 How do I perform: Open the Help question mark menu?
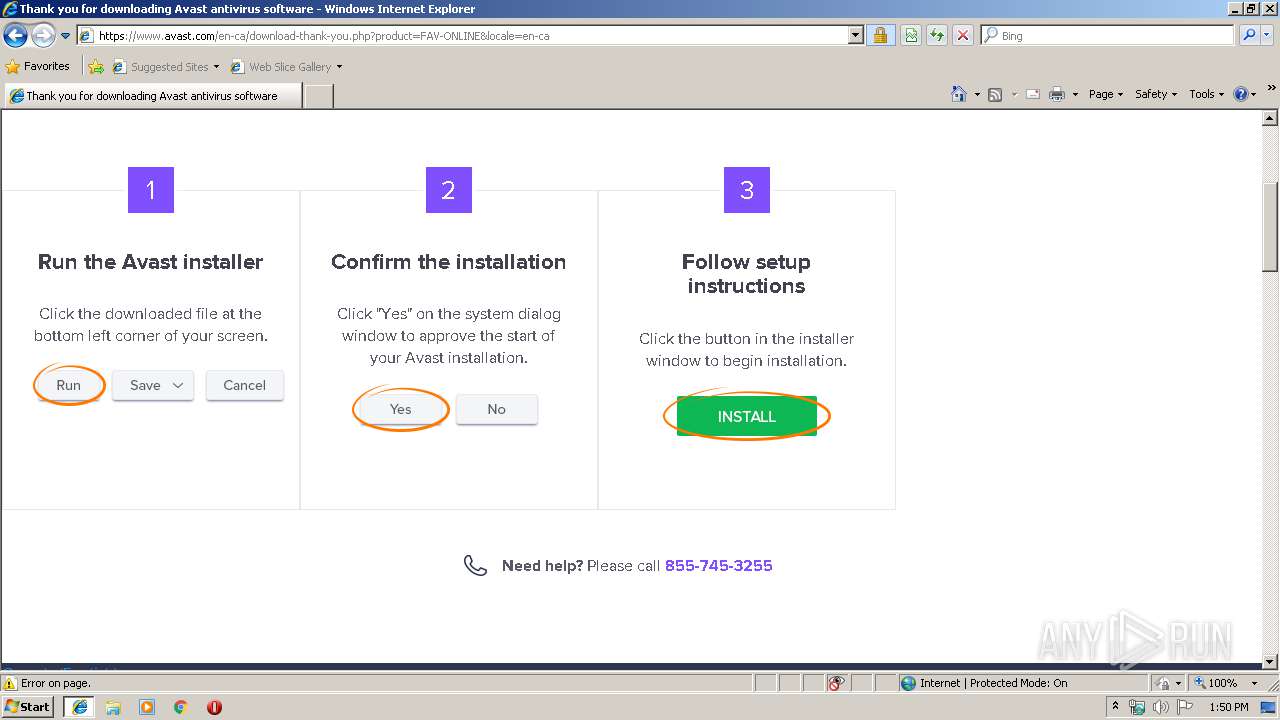[x=1244, y=94]
